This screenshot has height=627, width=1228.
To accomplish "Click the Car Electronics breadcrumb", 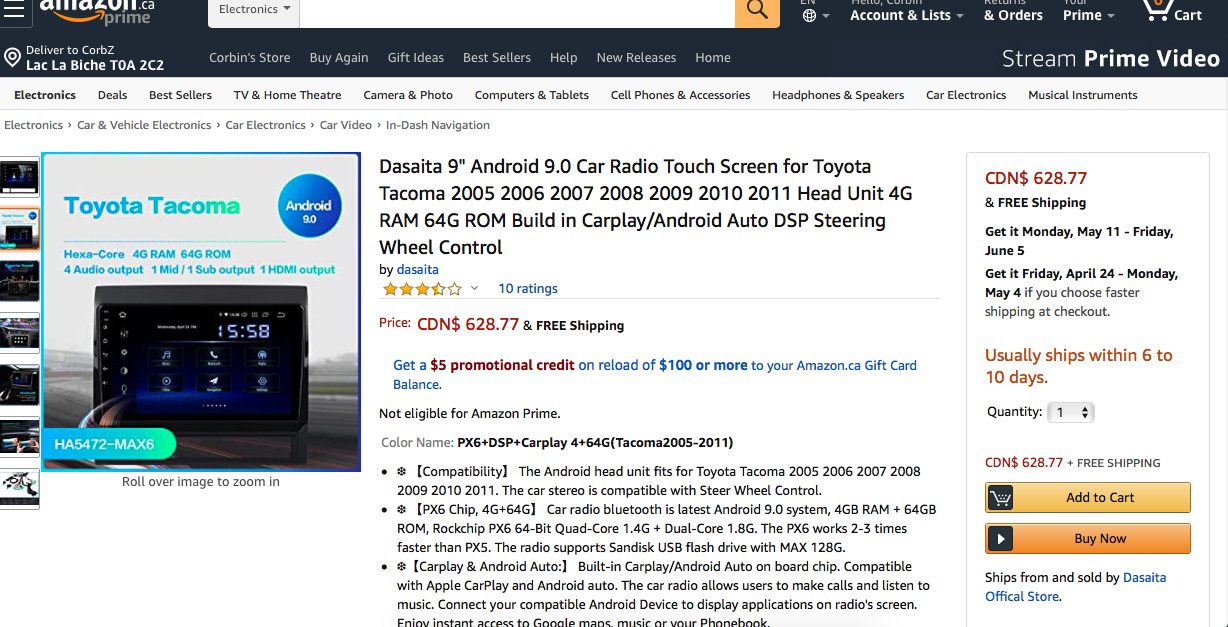I will (x=265, y=125).
